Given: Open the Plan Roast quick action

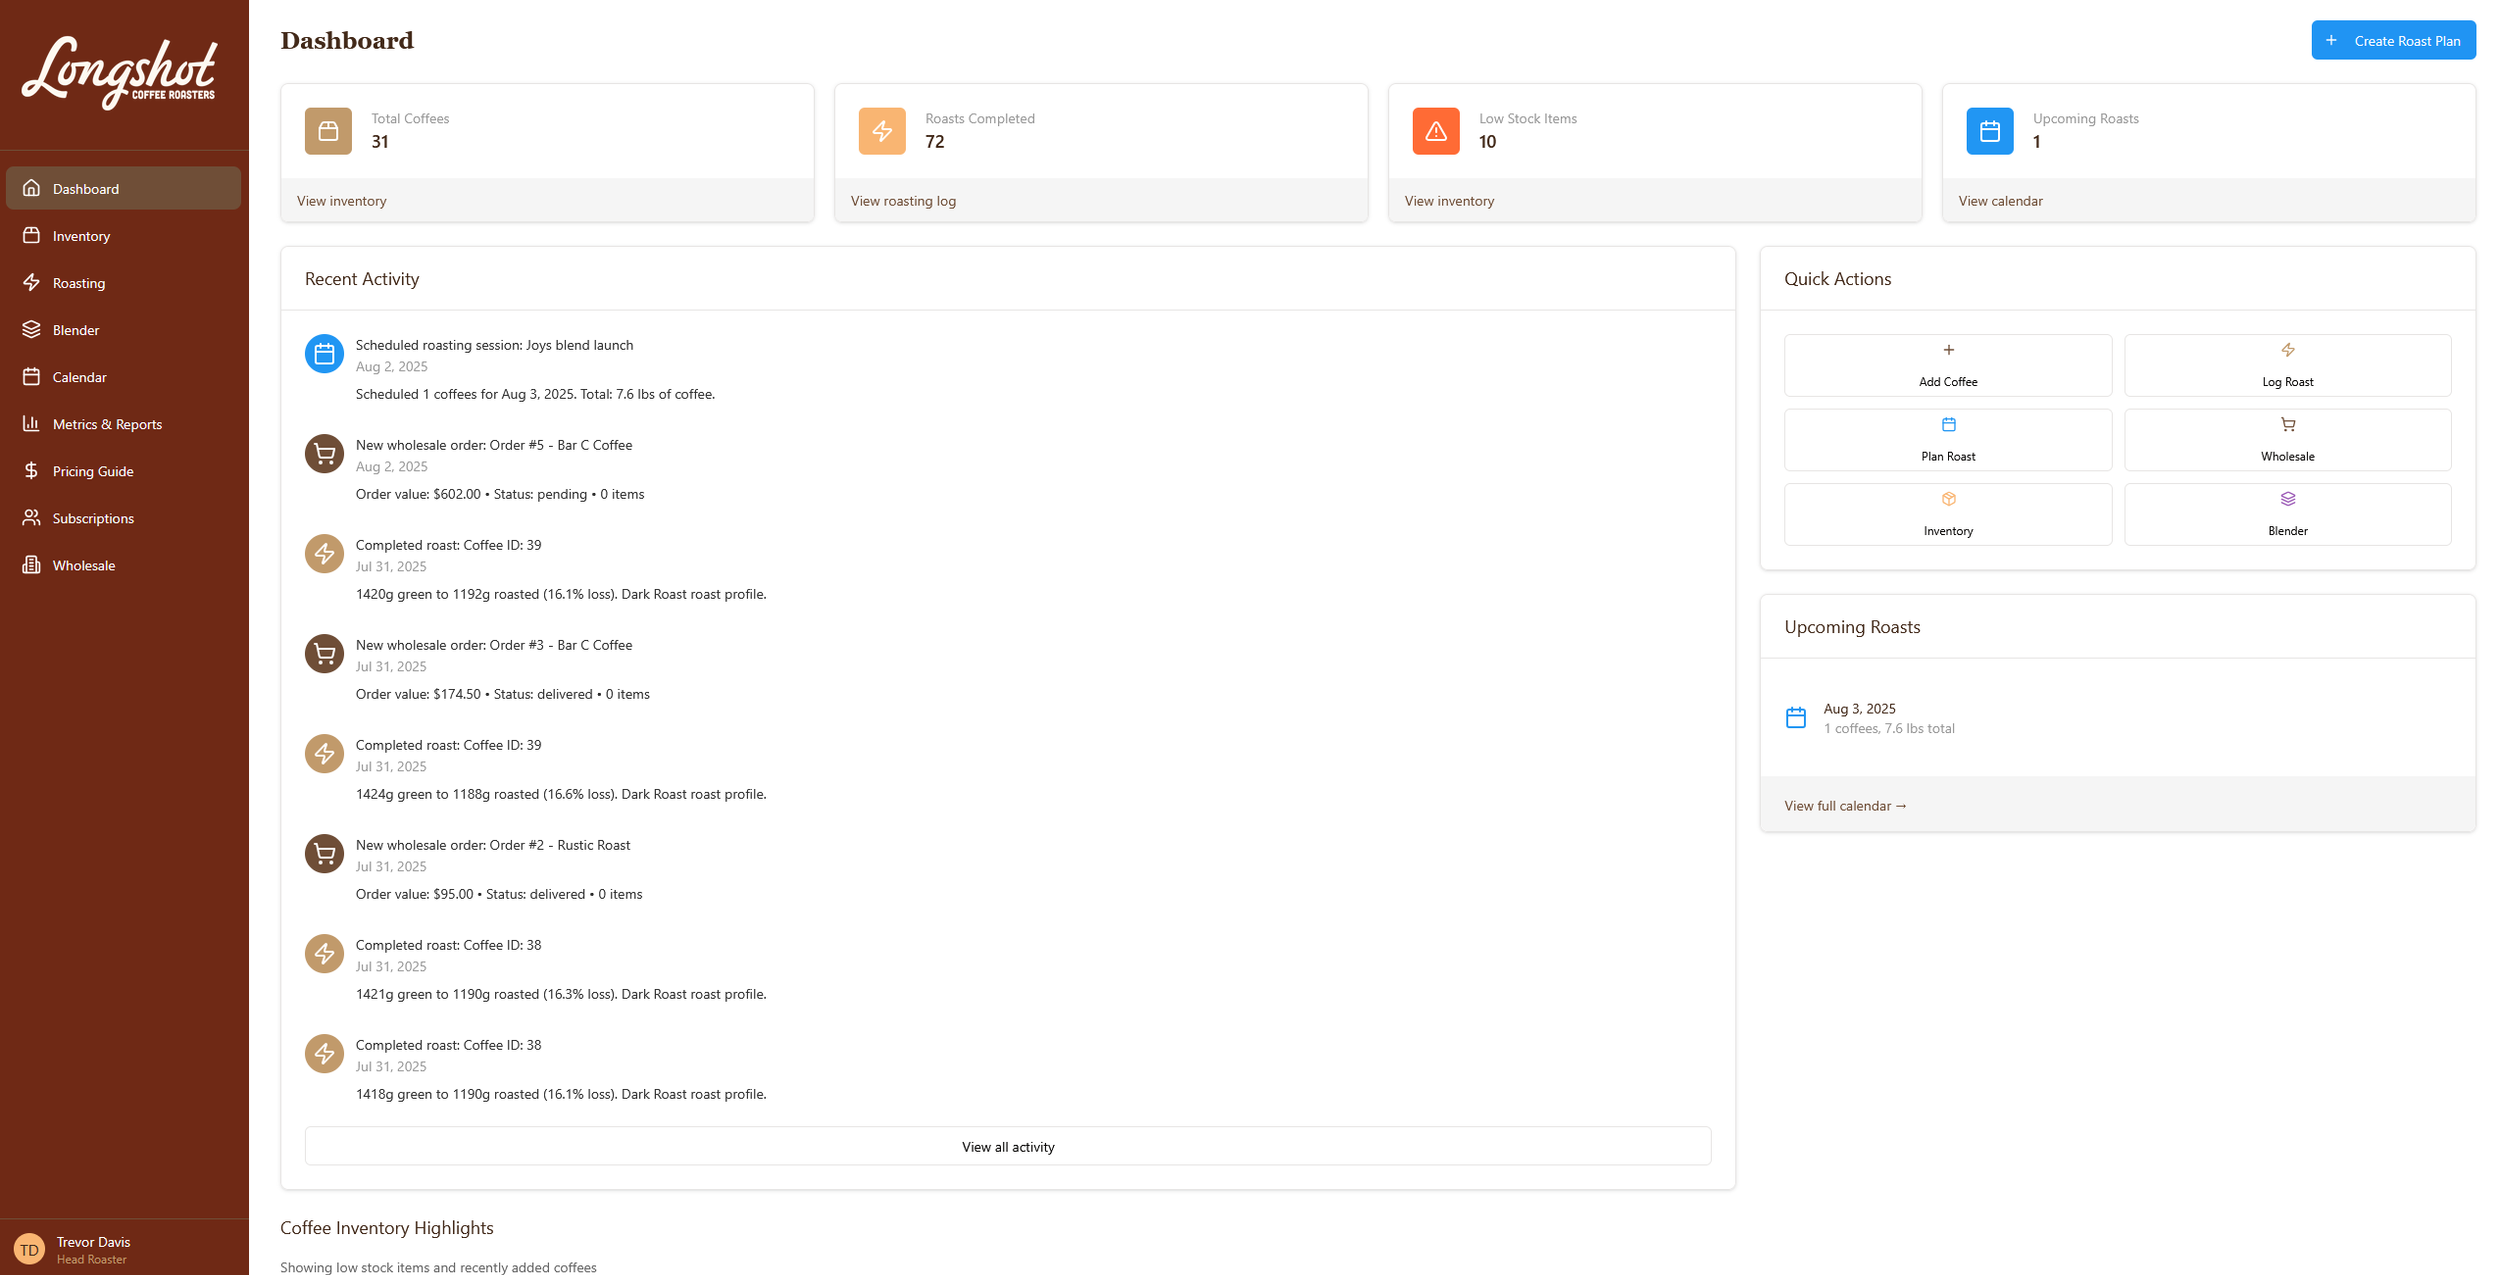Looking at the screenshot, I should [x=1947, y=440].
